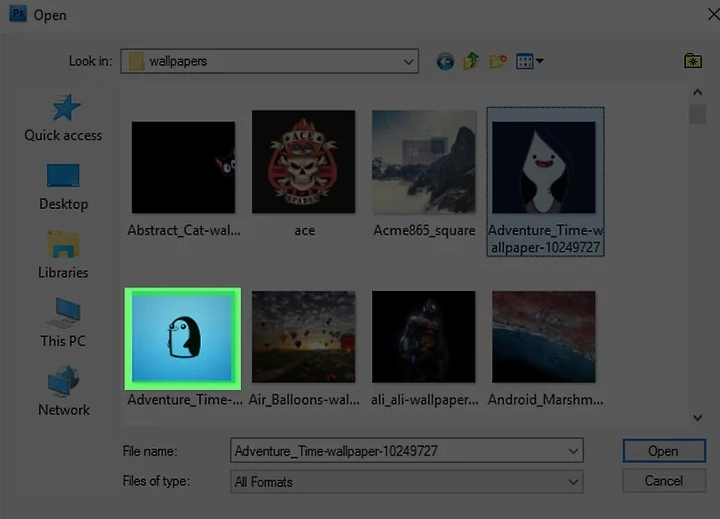Expand the File name dropdown arrow
This screenshot has height=519, width=720.
click(573, 451)
